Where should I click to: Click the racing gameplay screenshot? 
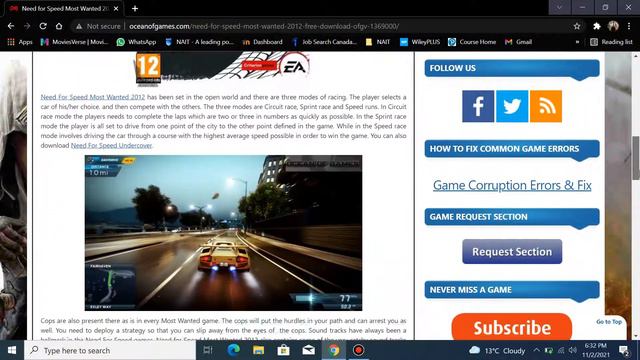(223, 233)
